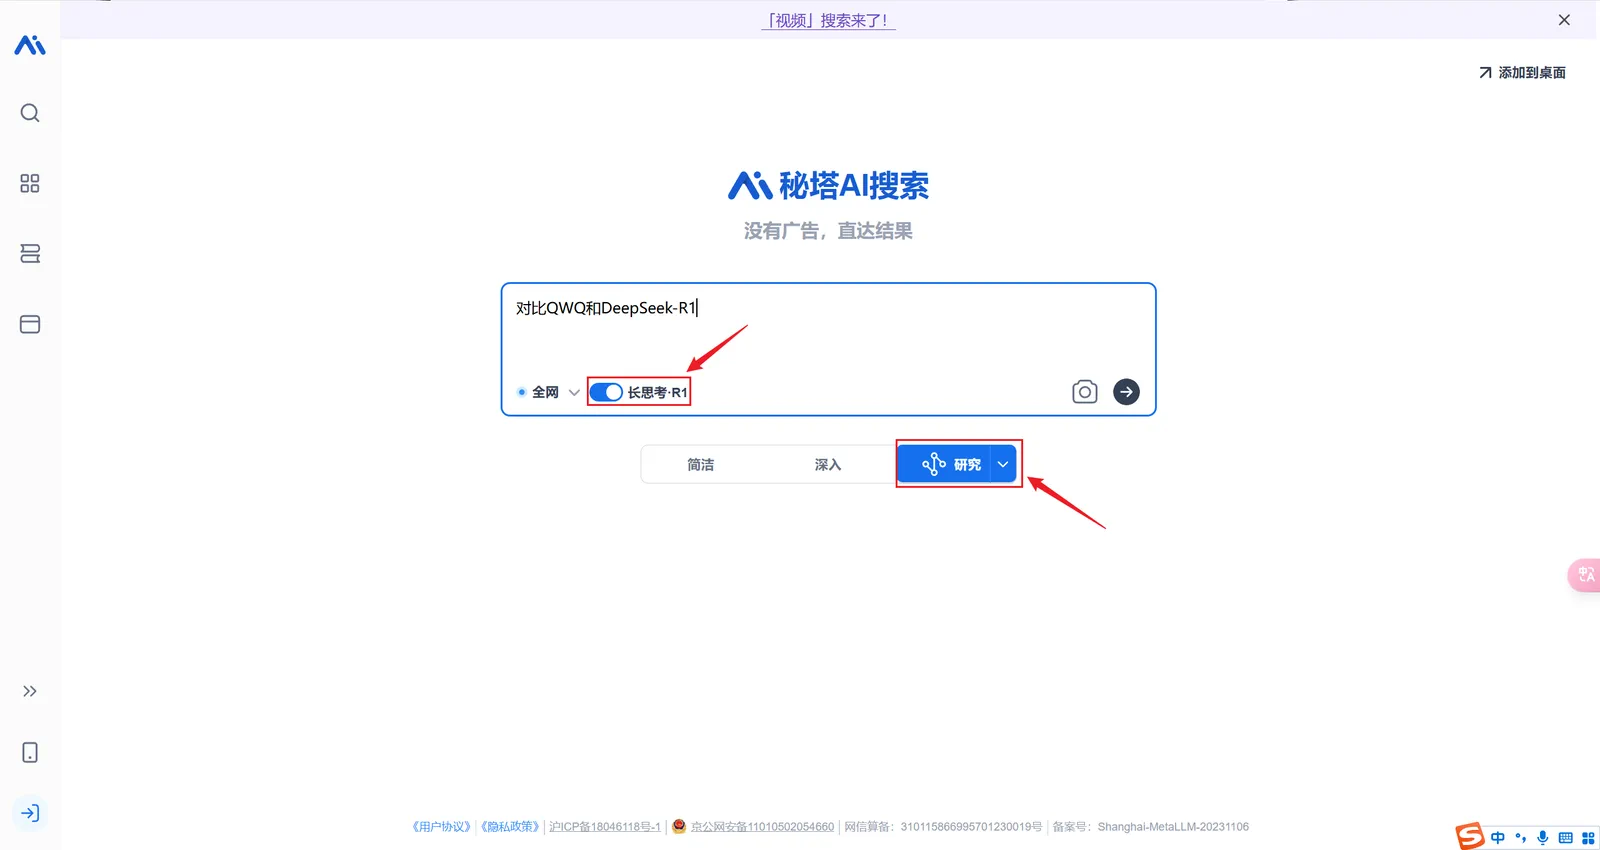Select the 深入 mode tab
Viewport: 1600px width, 850px height.
[x=828, y=464]
